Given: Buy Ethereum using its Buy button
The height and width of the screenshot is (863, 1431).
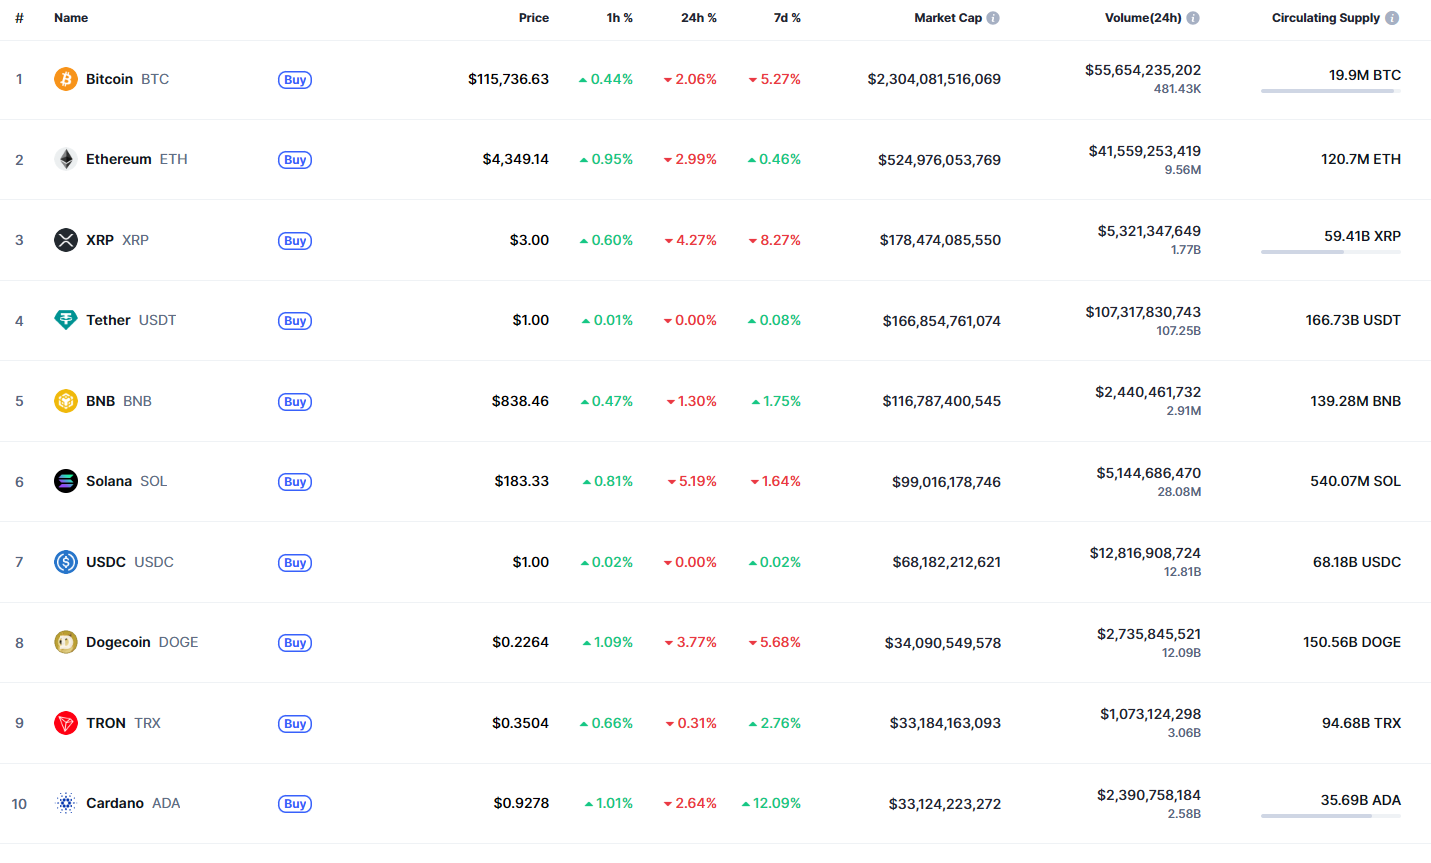Looking at the screenshot, I should coord(295,160).
